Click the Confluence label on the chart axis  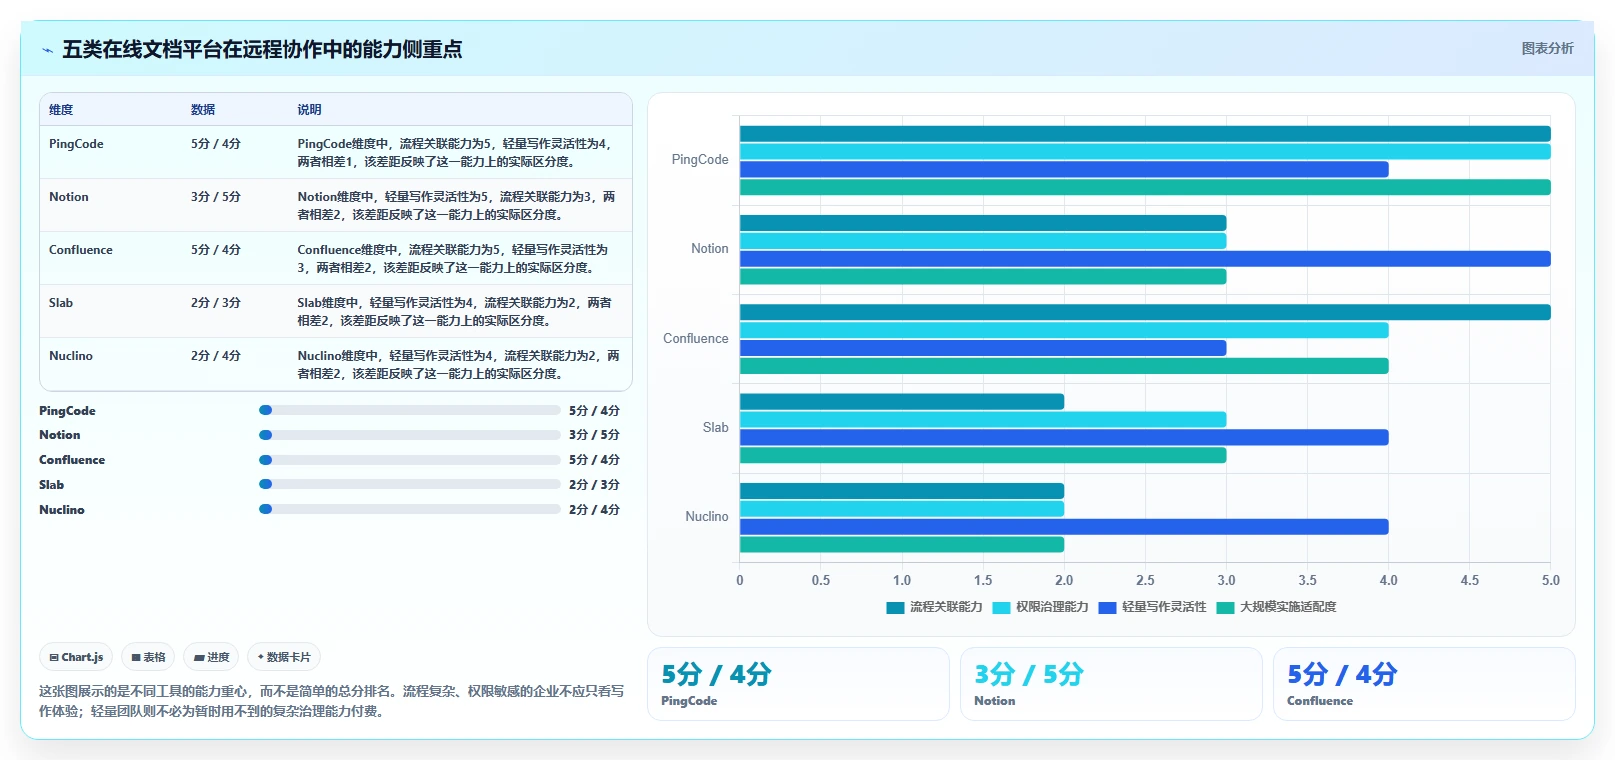(x=696, y=339)
